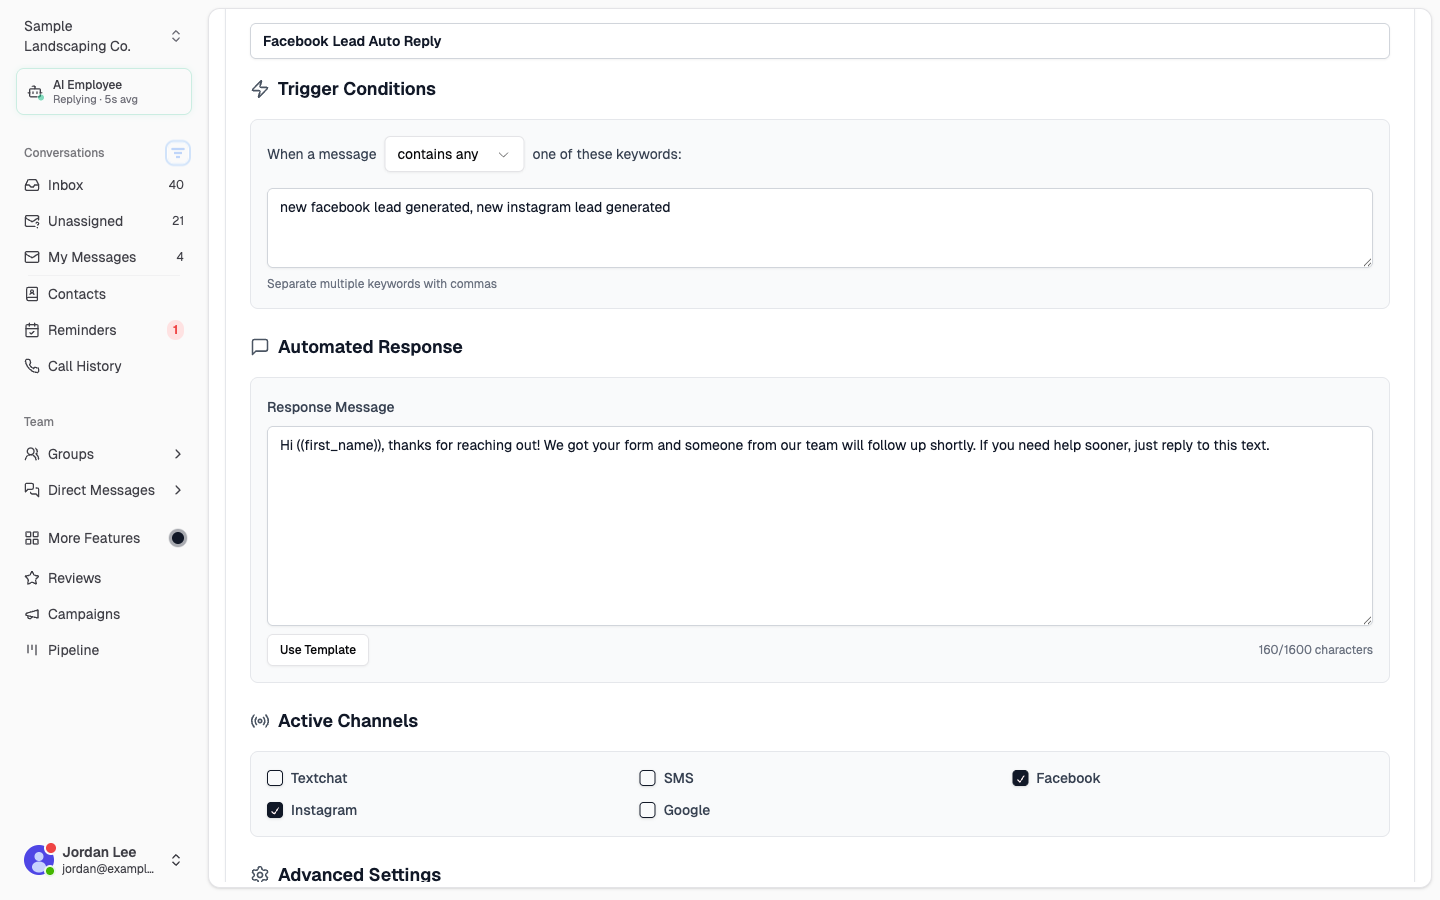Click the Response Message resize handle
Screen dimensions: 1440x900
coord(1367,620)
